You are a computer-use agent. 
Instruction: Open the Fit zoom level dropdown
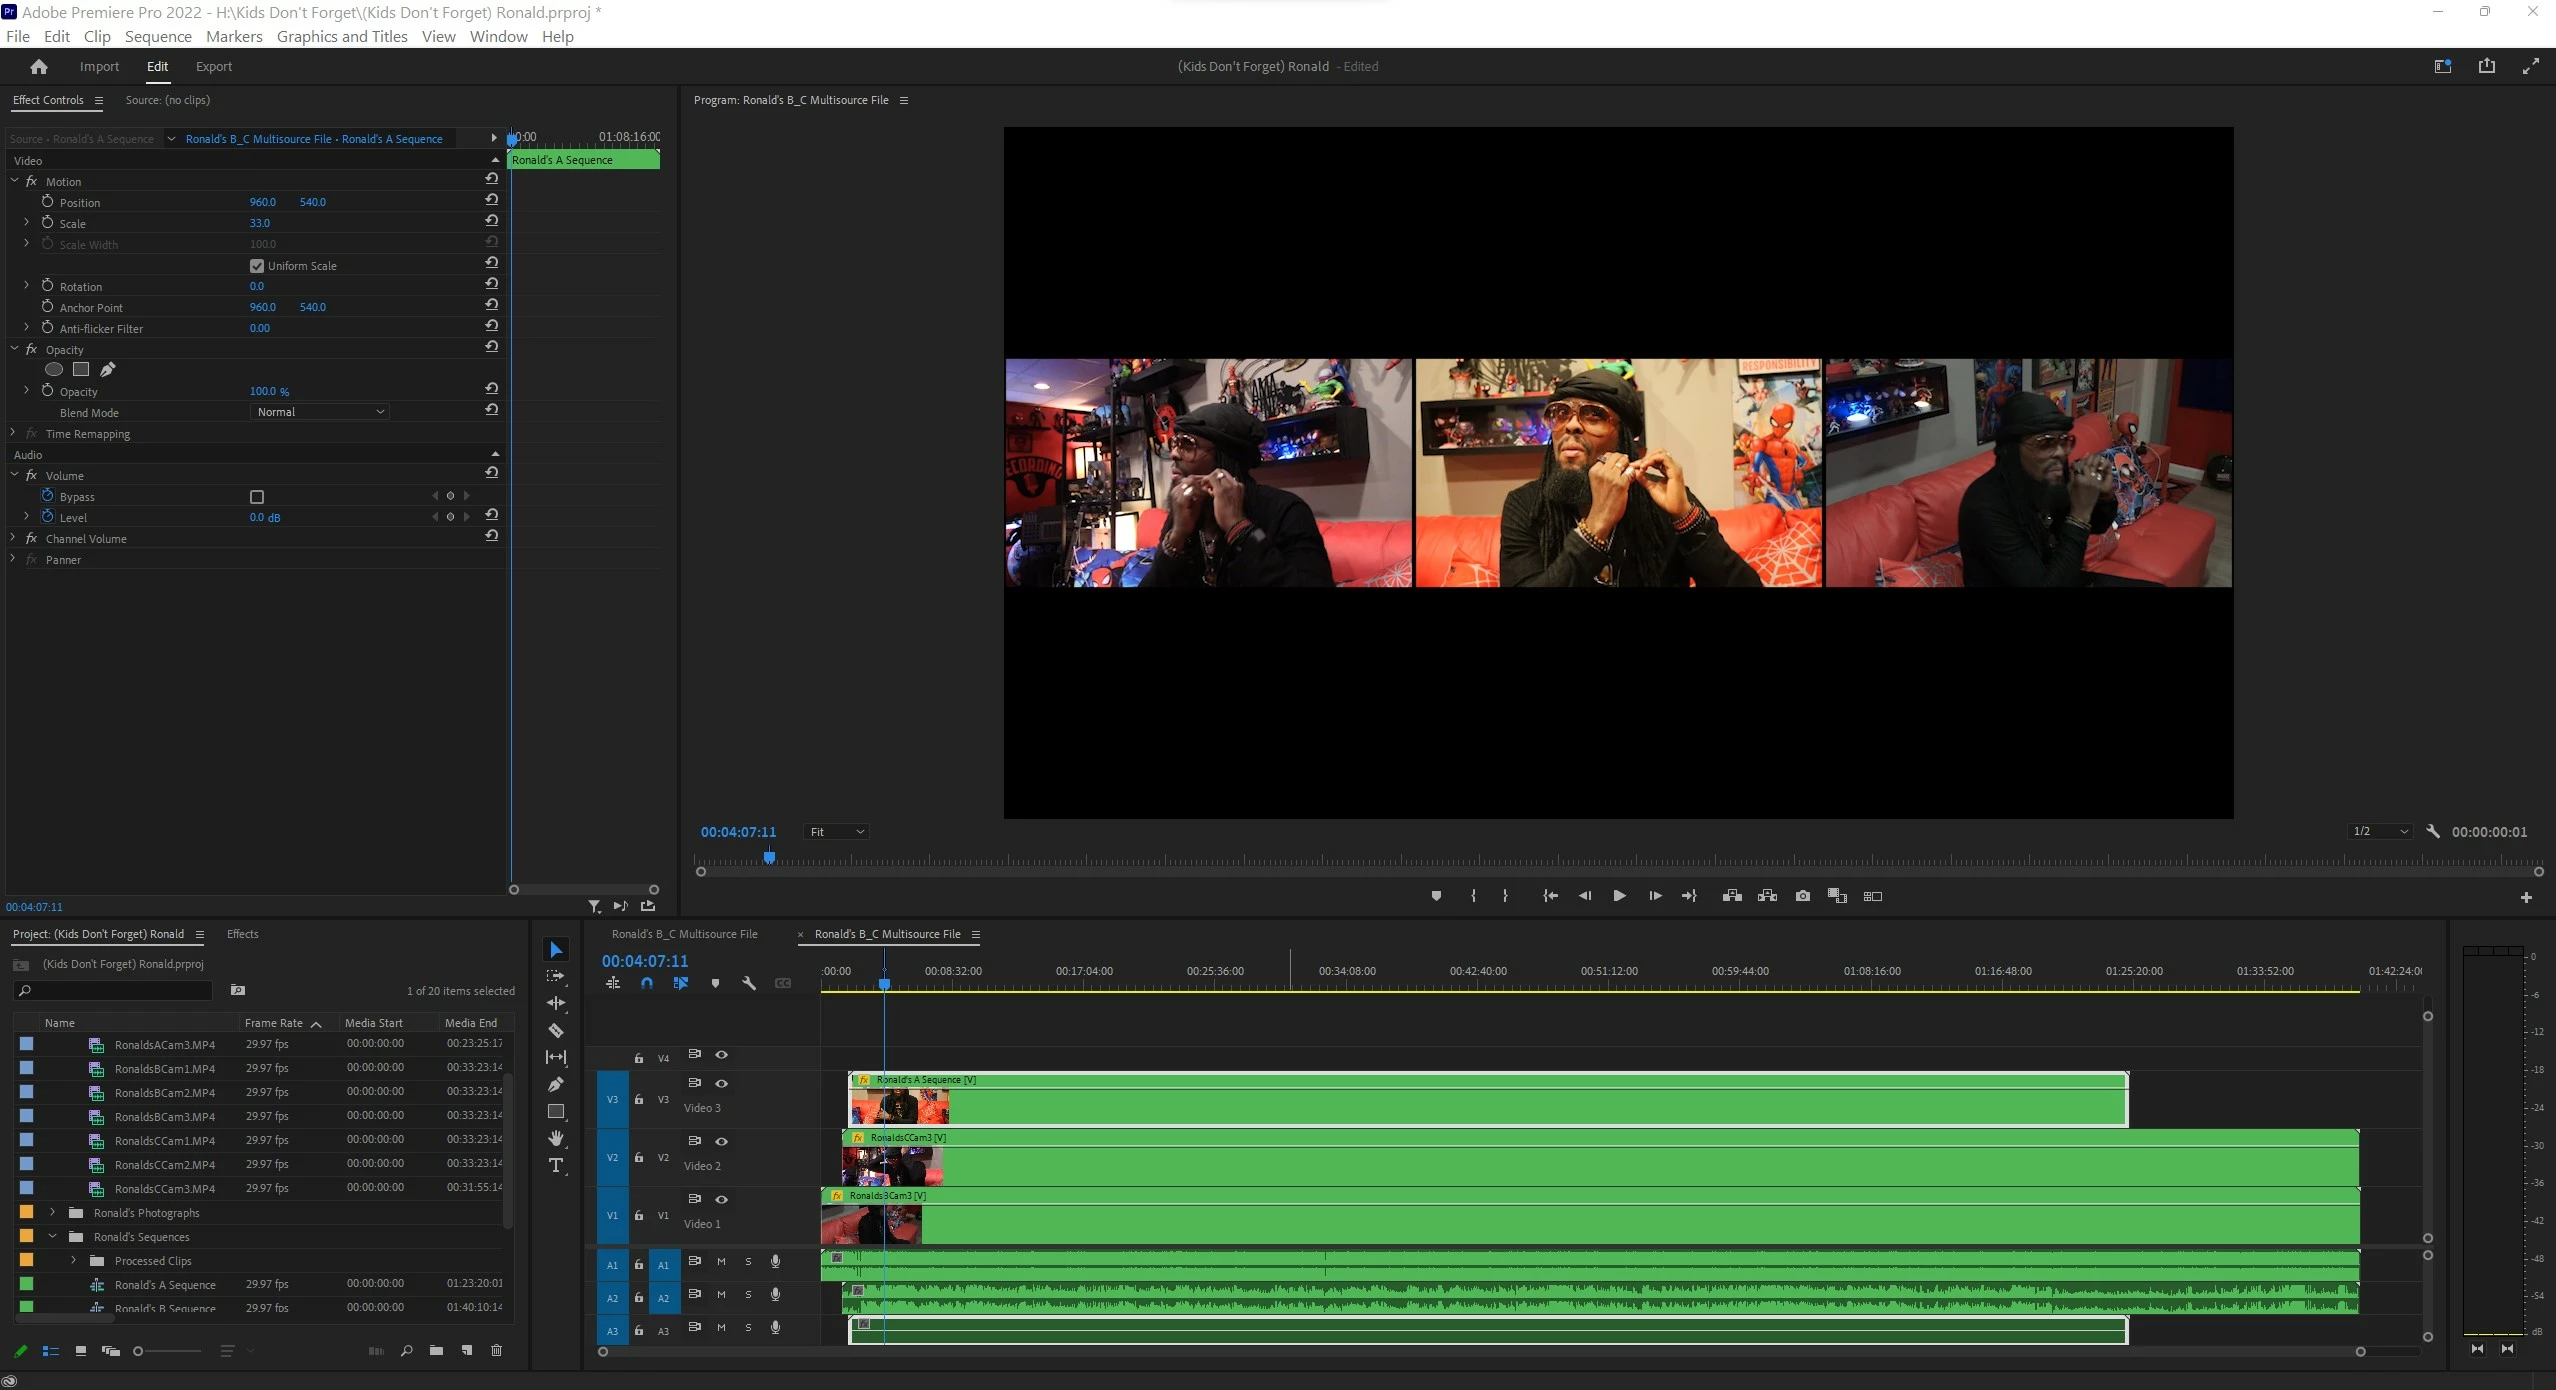(x=836, y=832)
